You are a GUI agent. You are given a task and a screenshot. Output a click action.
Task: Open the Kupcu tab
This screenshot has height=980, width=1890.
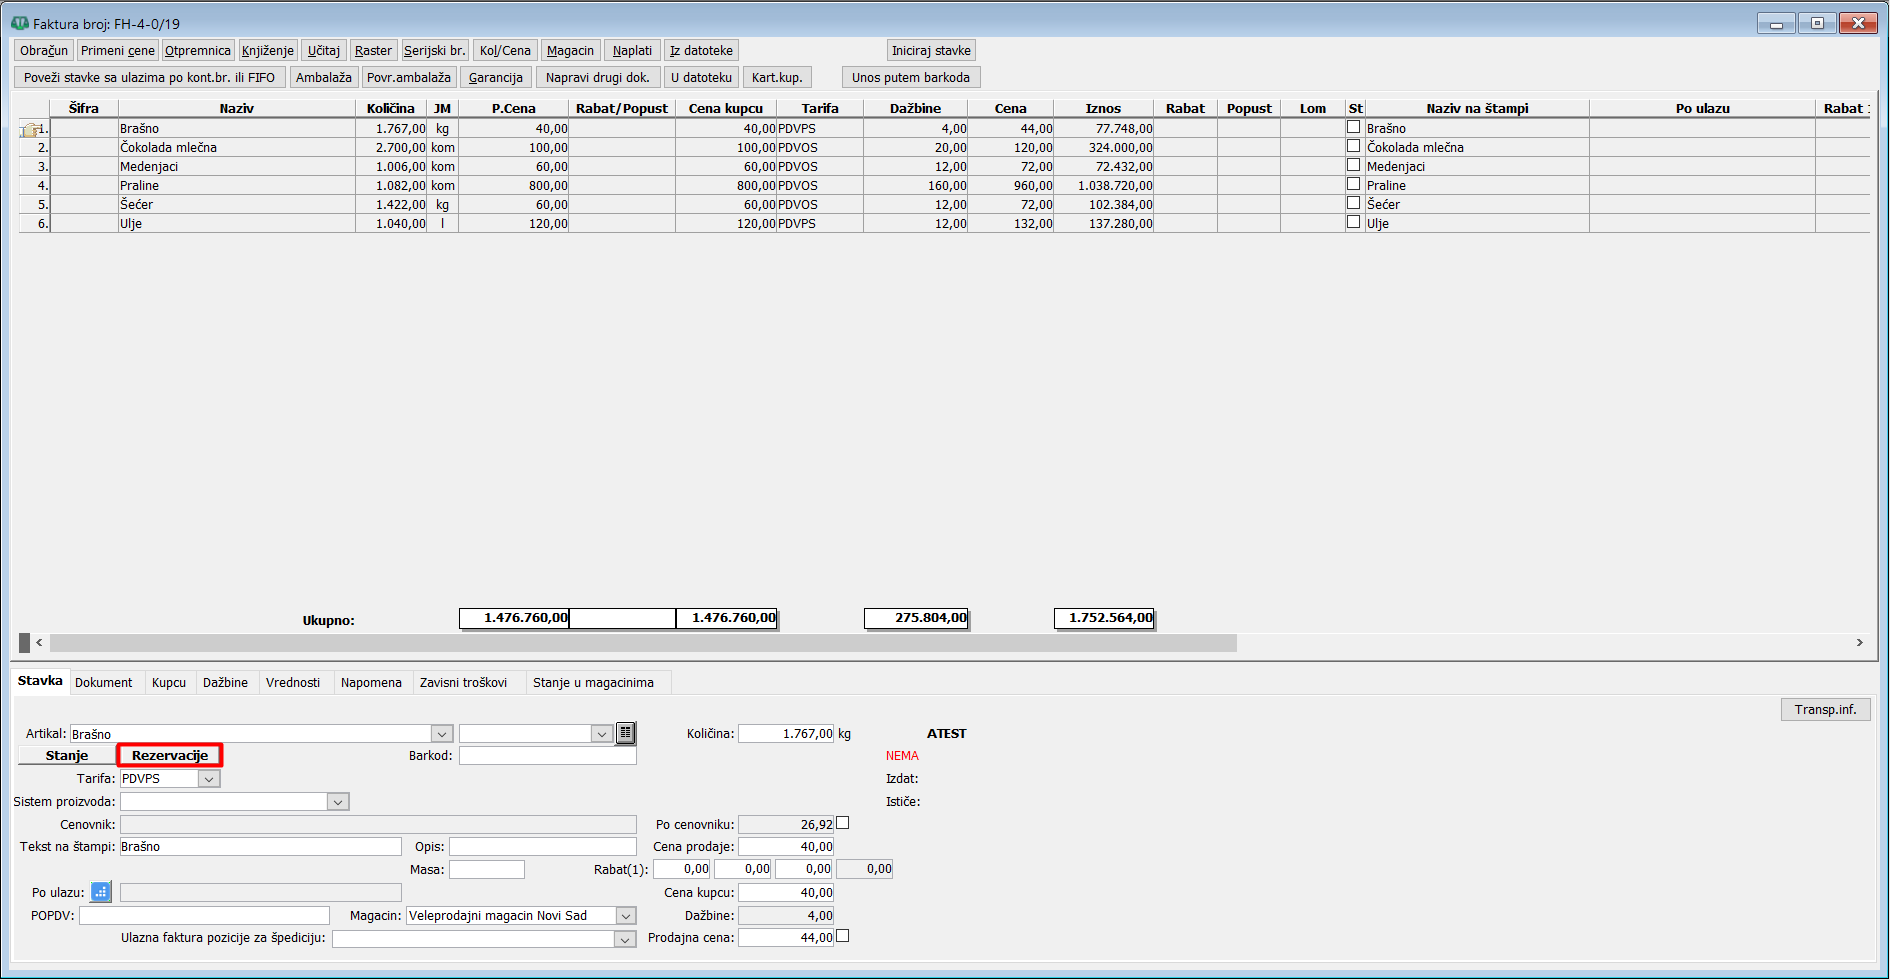coord(169,683)
